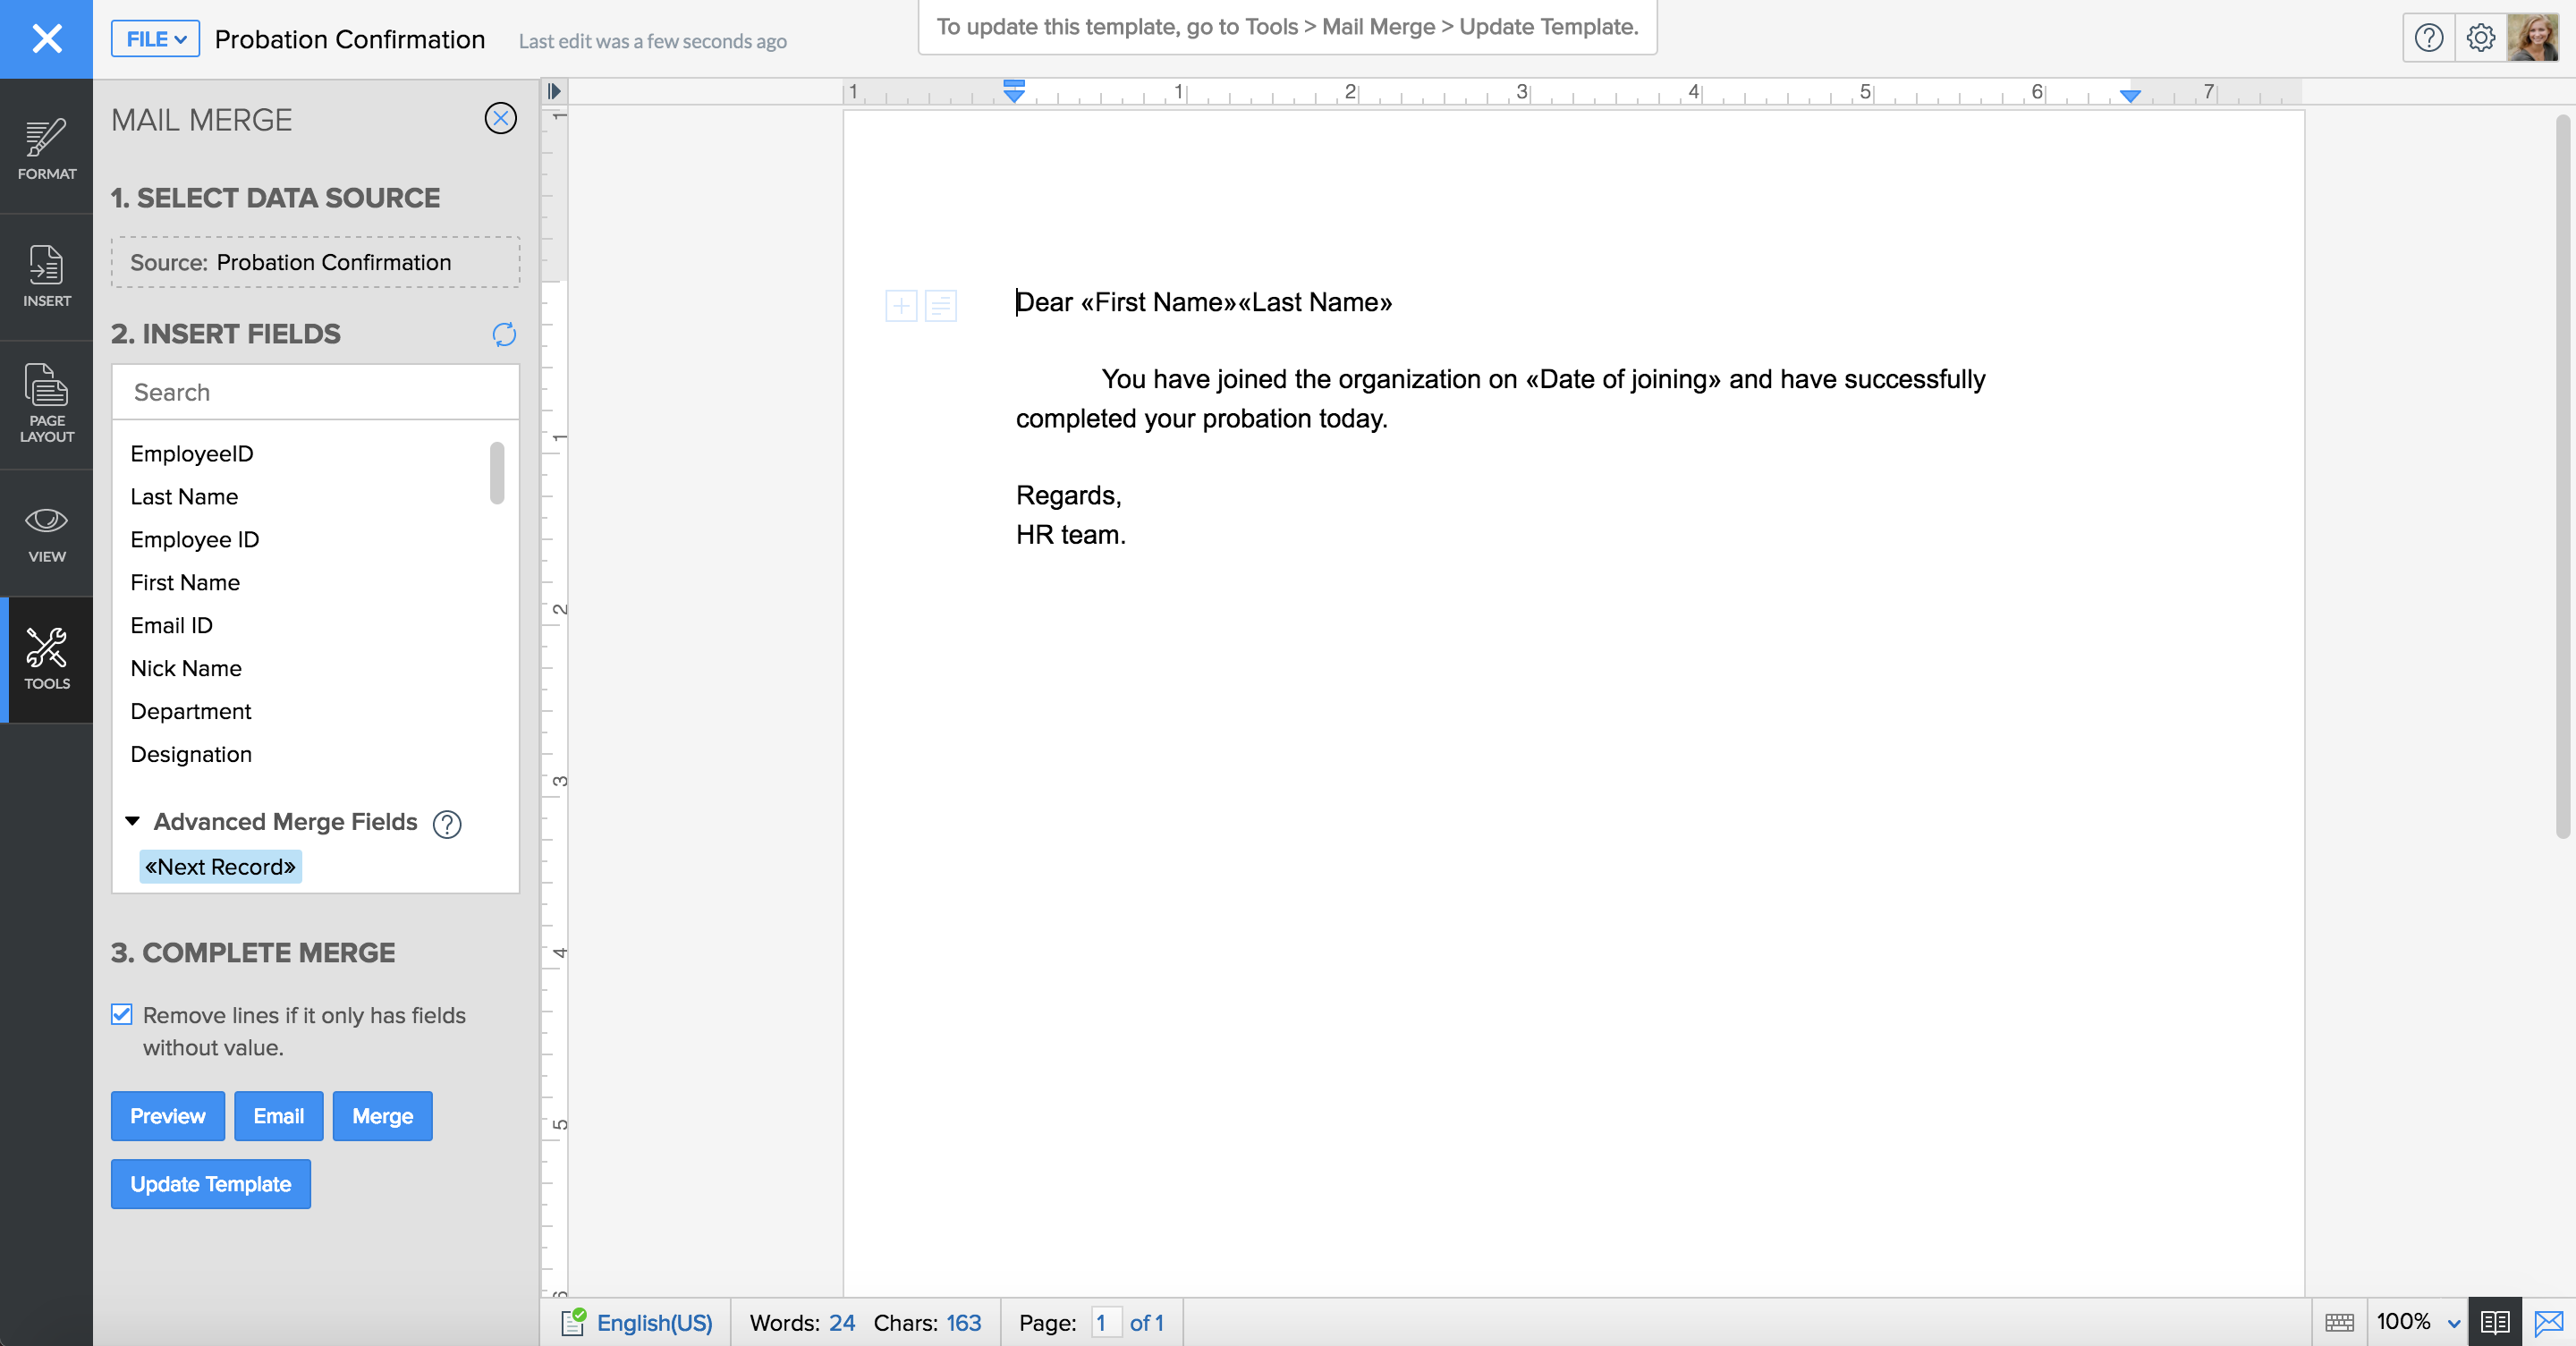Open the Insert sidebar panel
The width and height of the screenshot is (2576, 1346).
pos(46,276)
